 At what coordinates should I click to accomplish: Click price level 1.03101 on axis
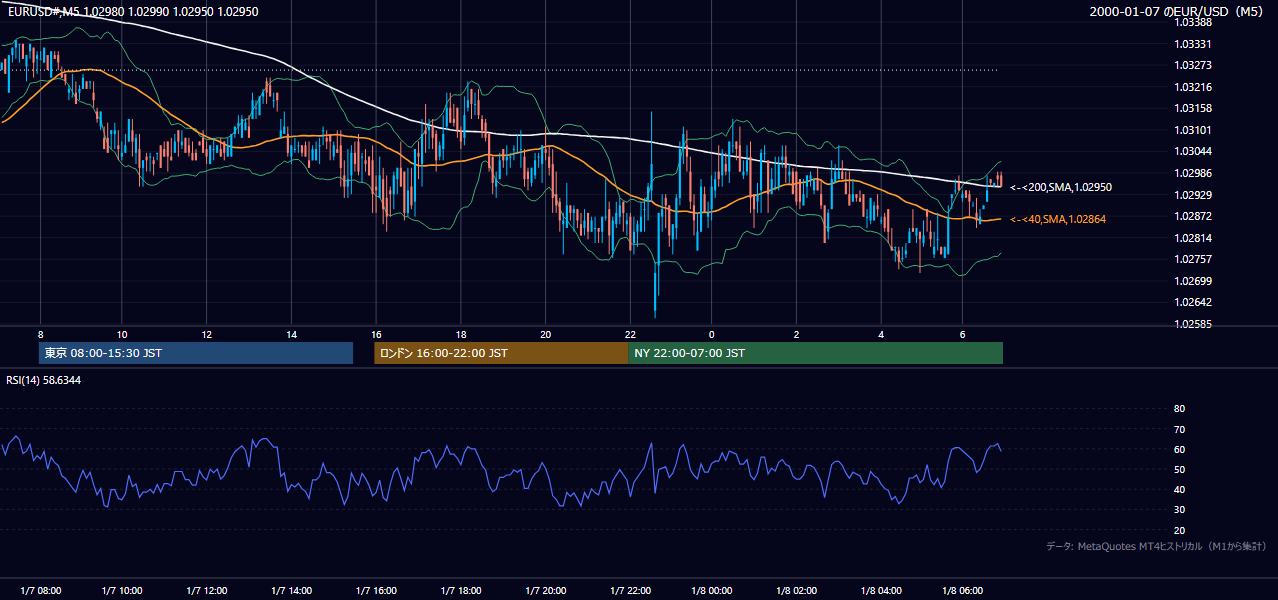(1195, 130)
